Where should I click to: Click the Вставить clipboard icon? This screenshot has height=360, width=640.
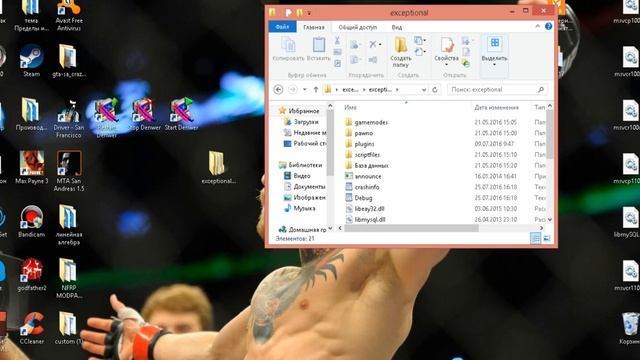click(319, 44)
